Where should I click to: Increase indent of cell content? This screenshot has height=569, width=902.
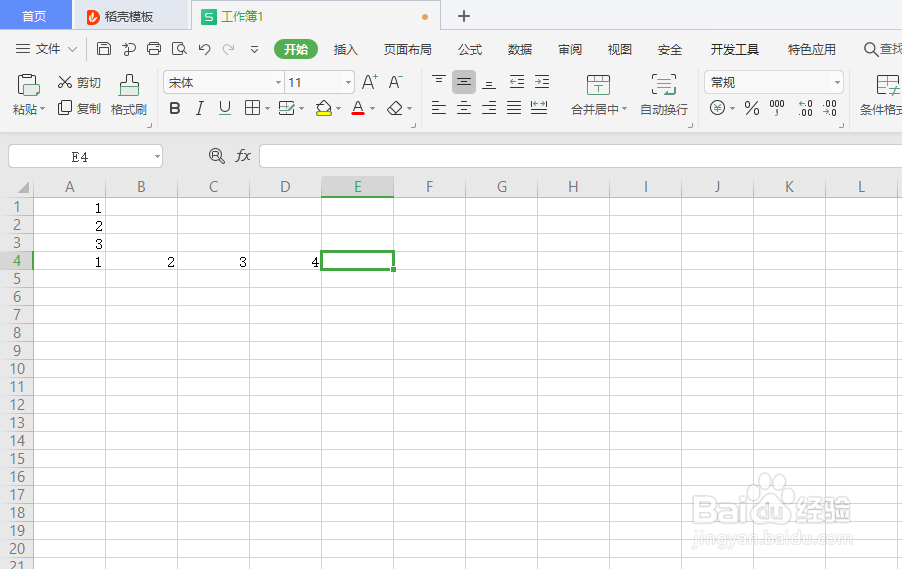pyautogui.click(x=542, y=82)
